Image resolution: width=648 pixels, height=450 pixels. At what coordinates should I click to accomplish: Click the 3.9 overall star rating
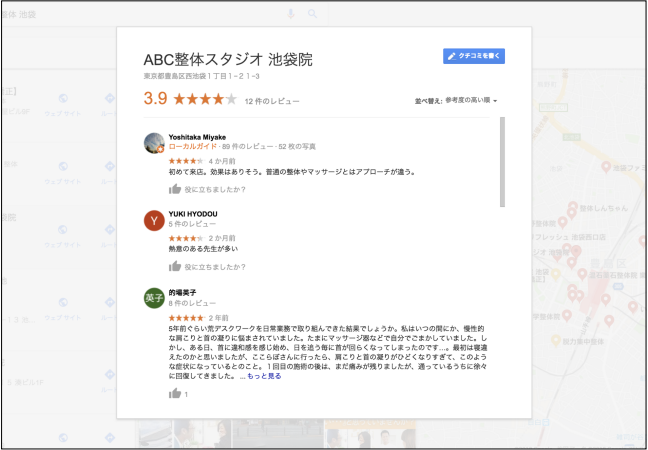coord(190,99)
